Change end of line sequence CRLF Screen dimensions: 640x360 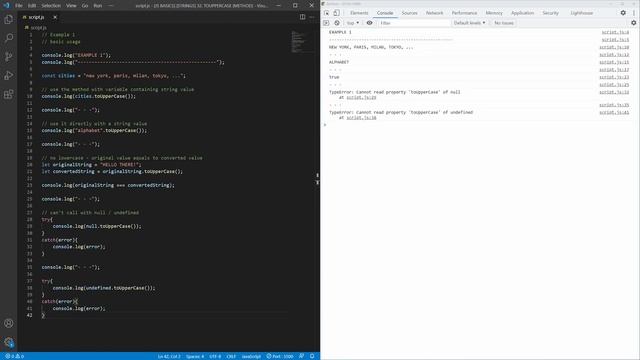[231, 356]
